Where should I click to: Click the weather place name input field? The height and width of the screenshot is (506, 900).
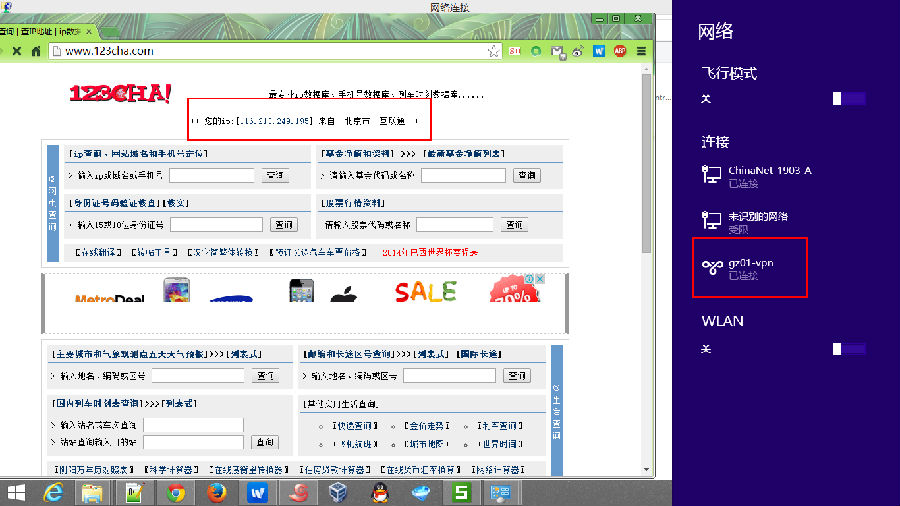pos(199,376)
